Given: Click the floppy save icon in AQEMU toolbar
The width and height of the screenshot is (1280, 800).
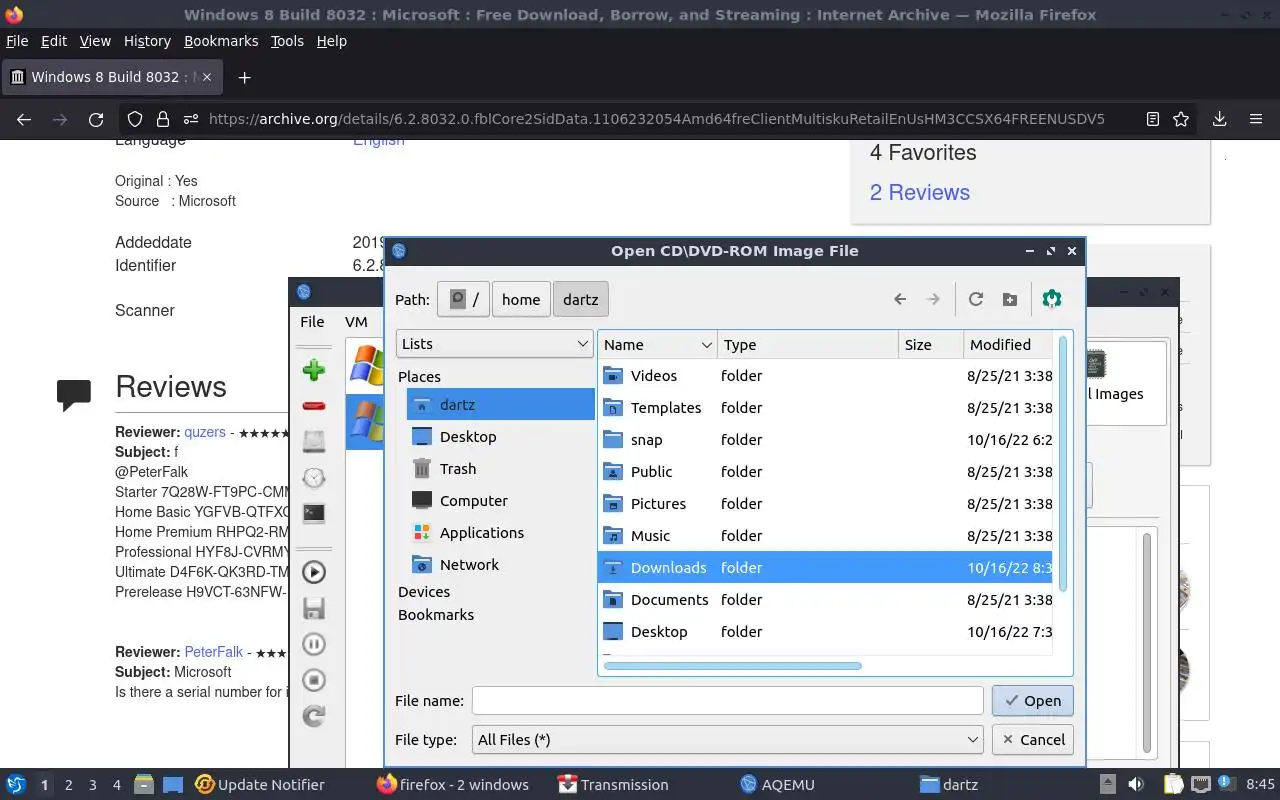Looking at the screenshot, I should pos(314,608).
